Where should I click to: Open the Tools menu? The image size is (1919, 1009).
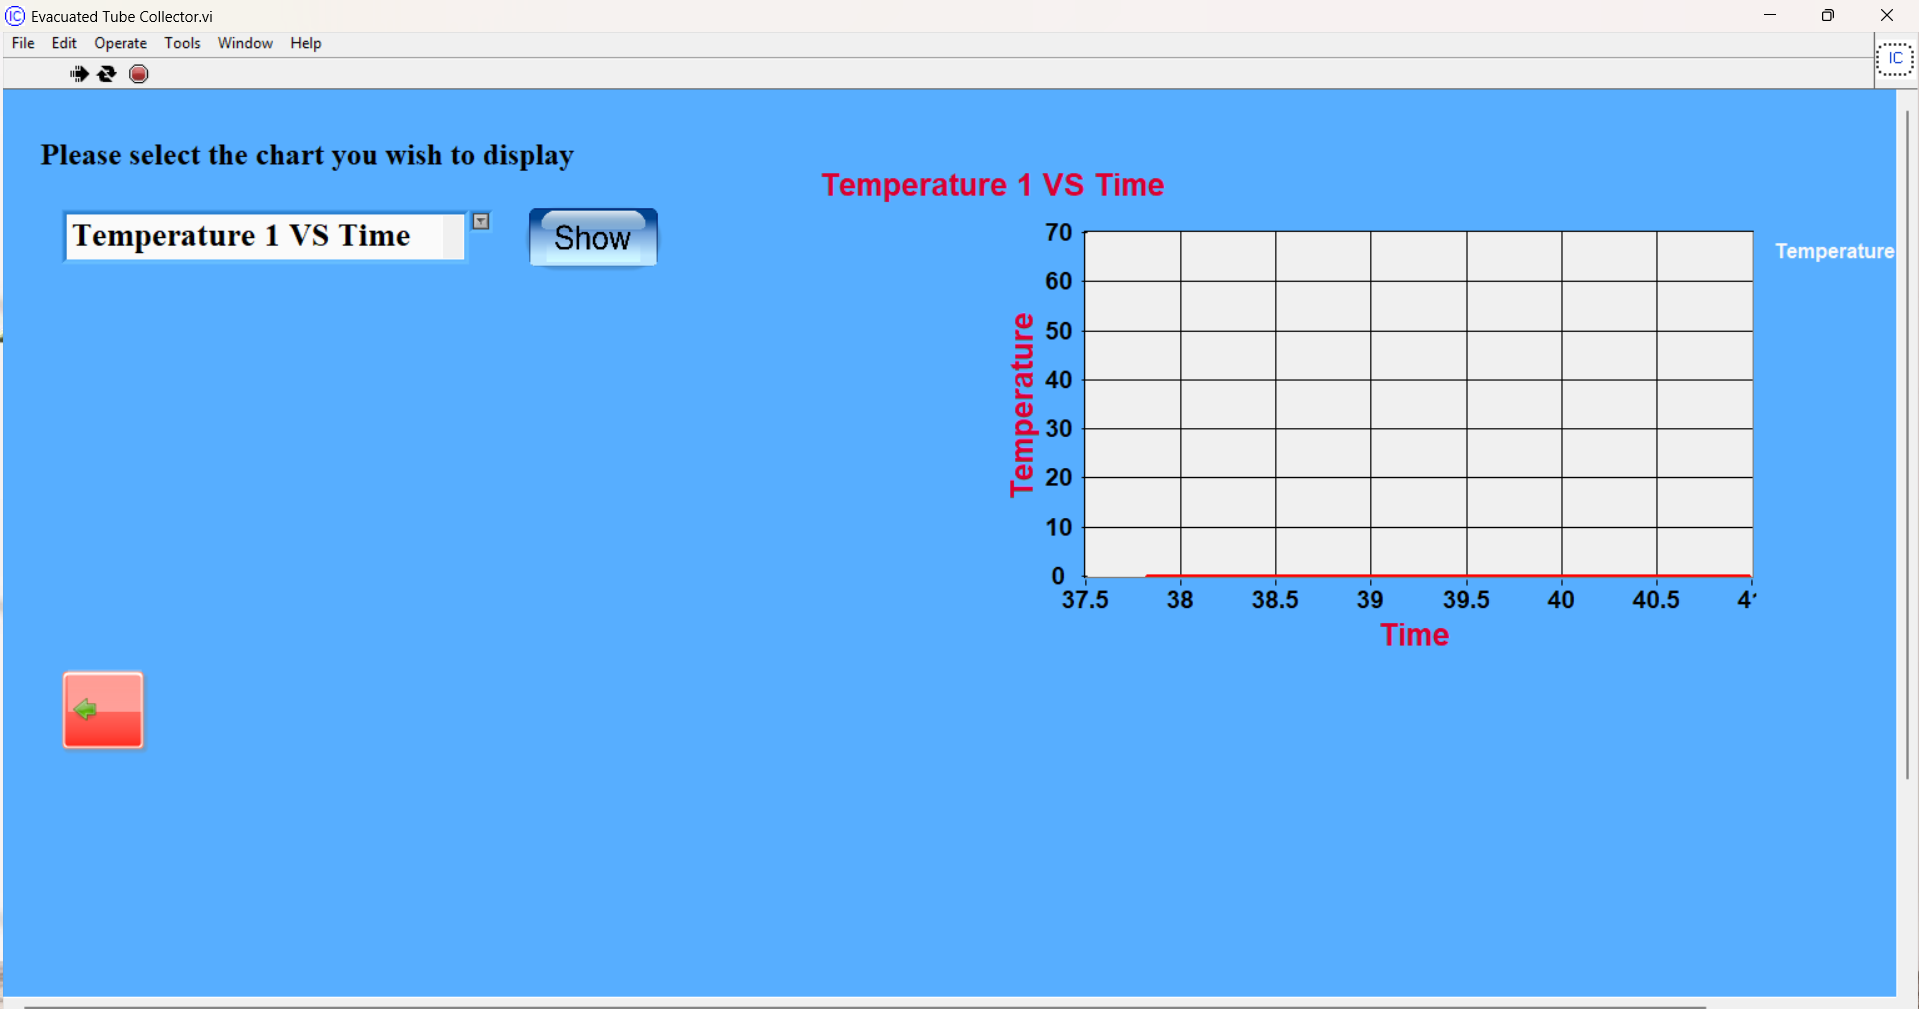point(182,43)
